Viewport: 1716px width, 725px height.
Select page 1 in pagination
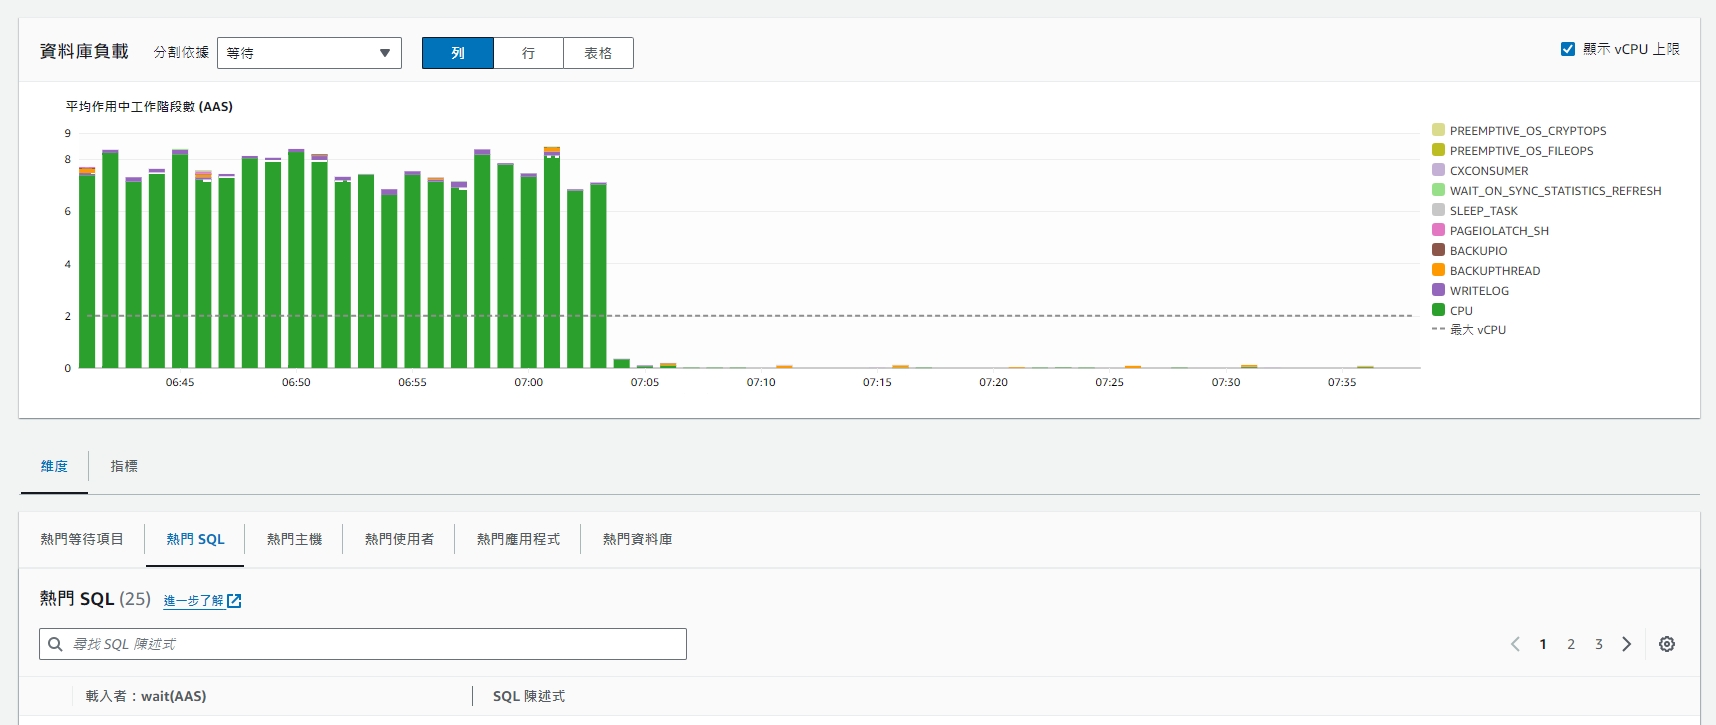point(1543,644)
